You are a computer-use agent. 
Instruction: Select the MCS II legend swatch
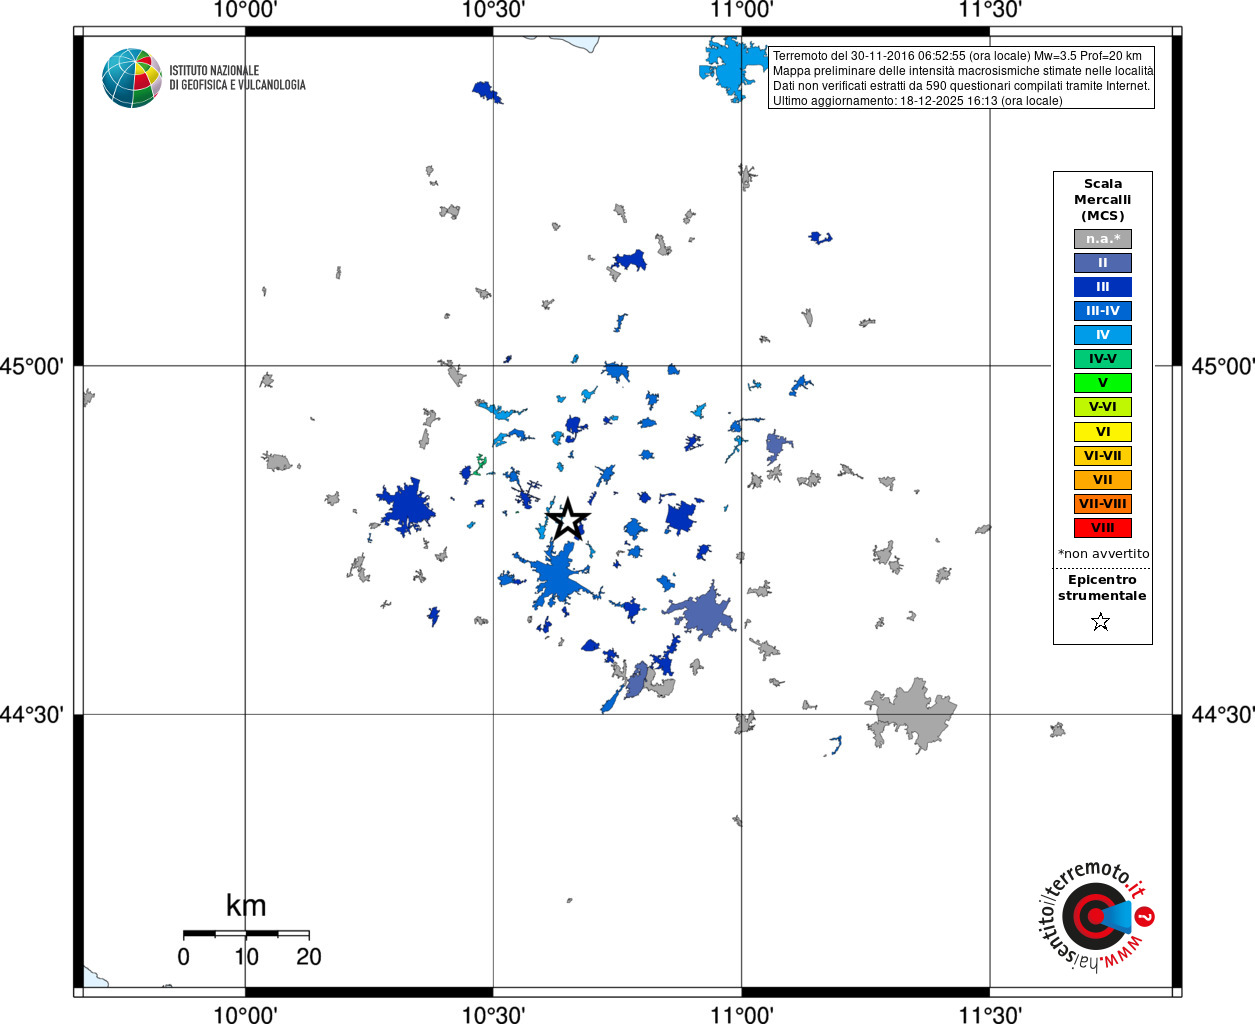tap(1103, 263)
